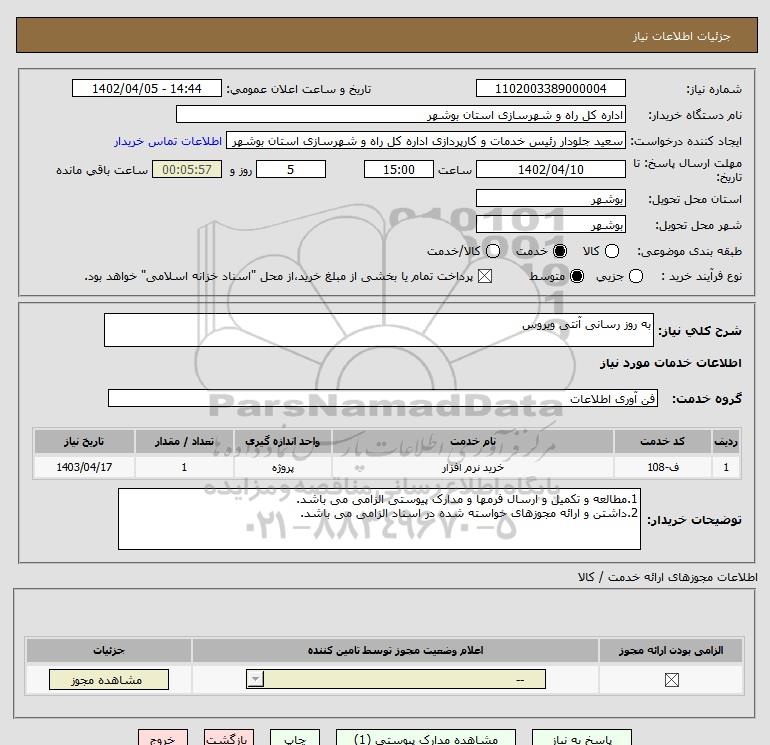Click the واحد اندازه گیری column header
The image size is (770, 745).
coord(282,441)
